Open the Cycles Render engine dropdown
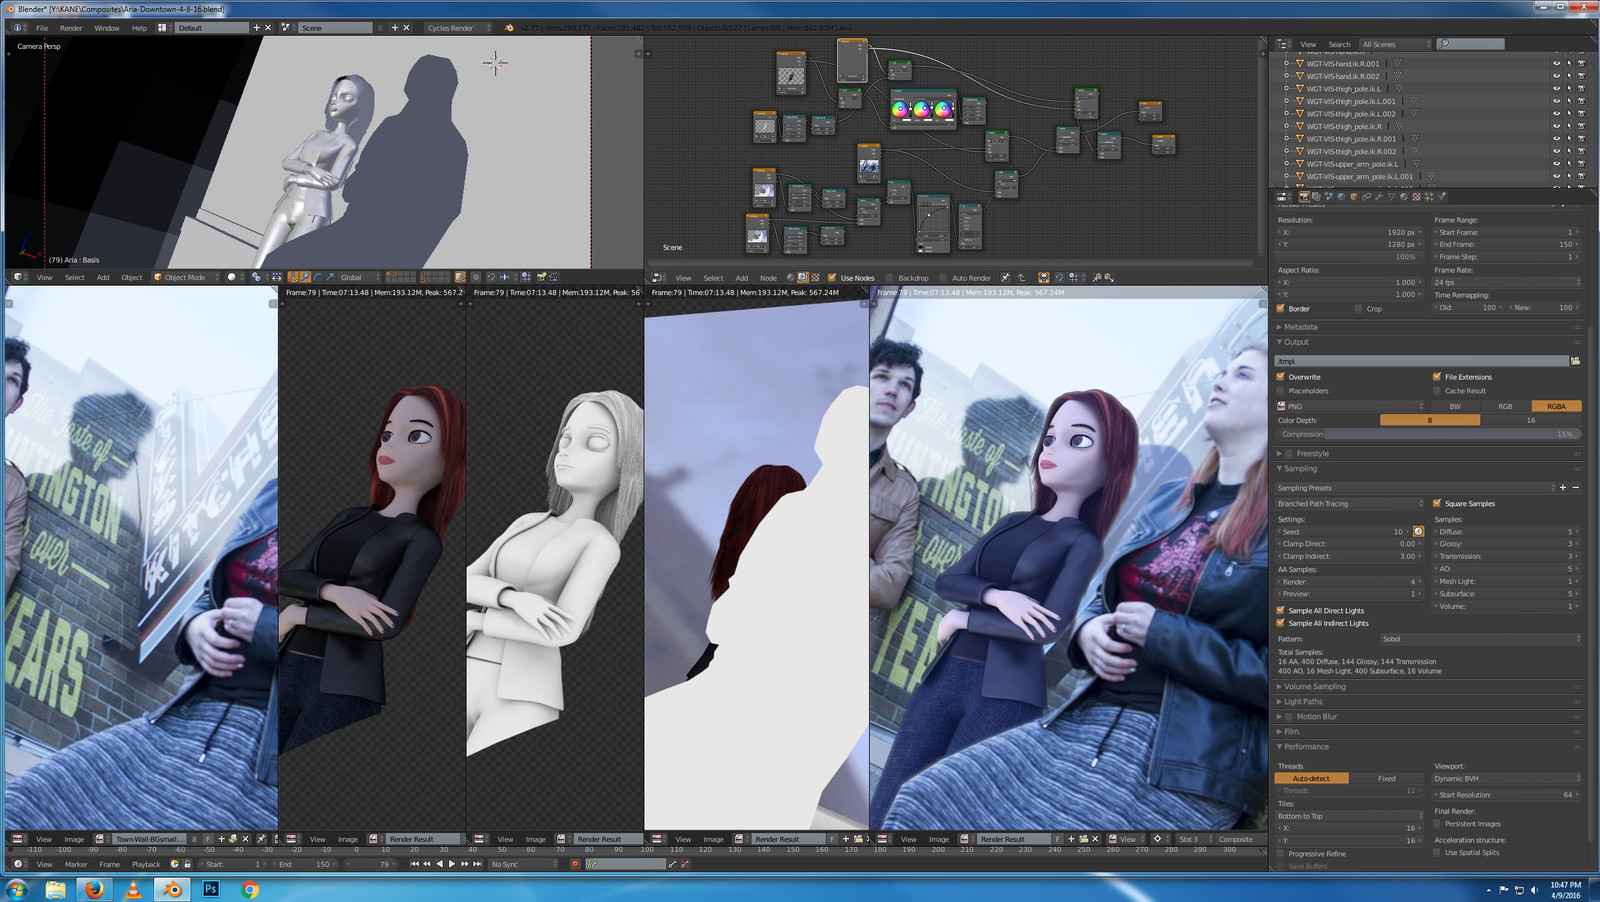Screen dimensions: 1600x902 (x=459, y=28)
